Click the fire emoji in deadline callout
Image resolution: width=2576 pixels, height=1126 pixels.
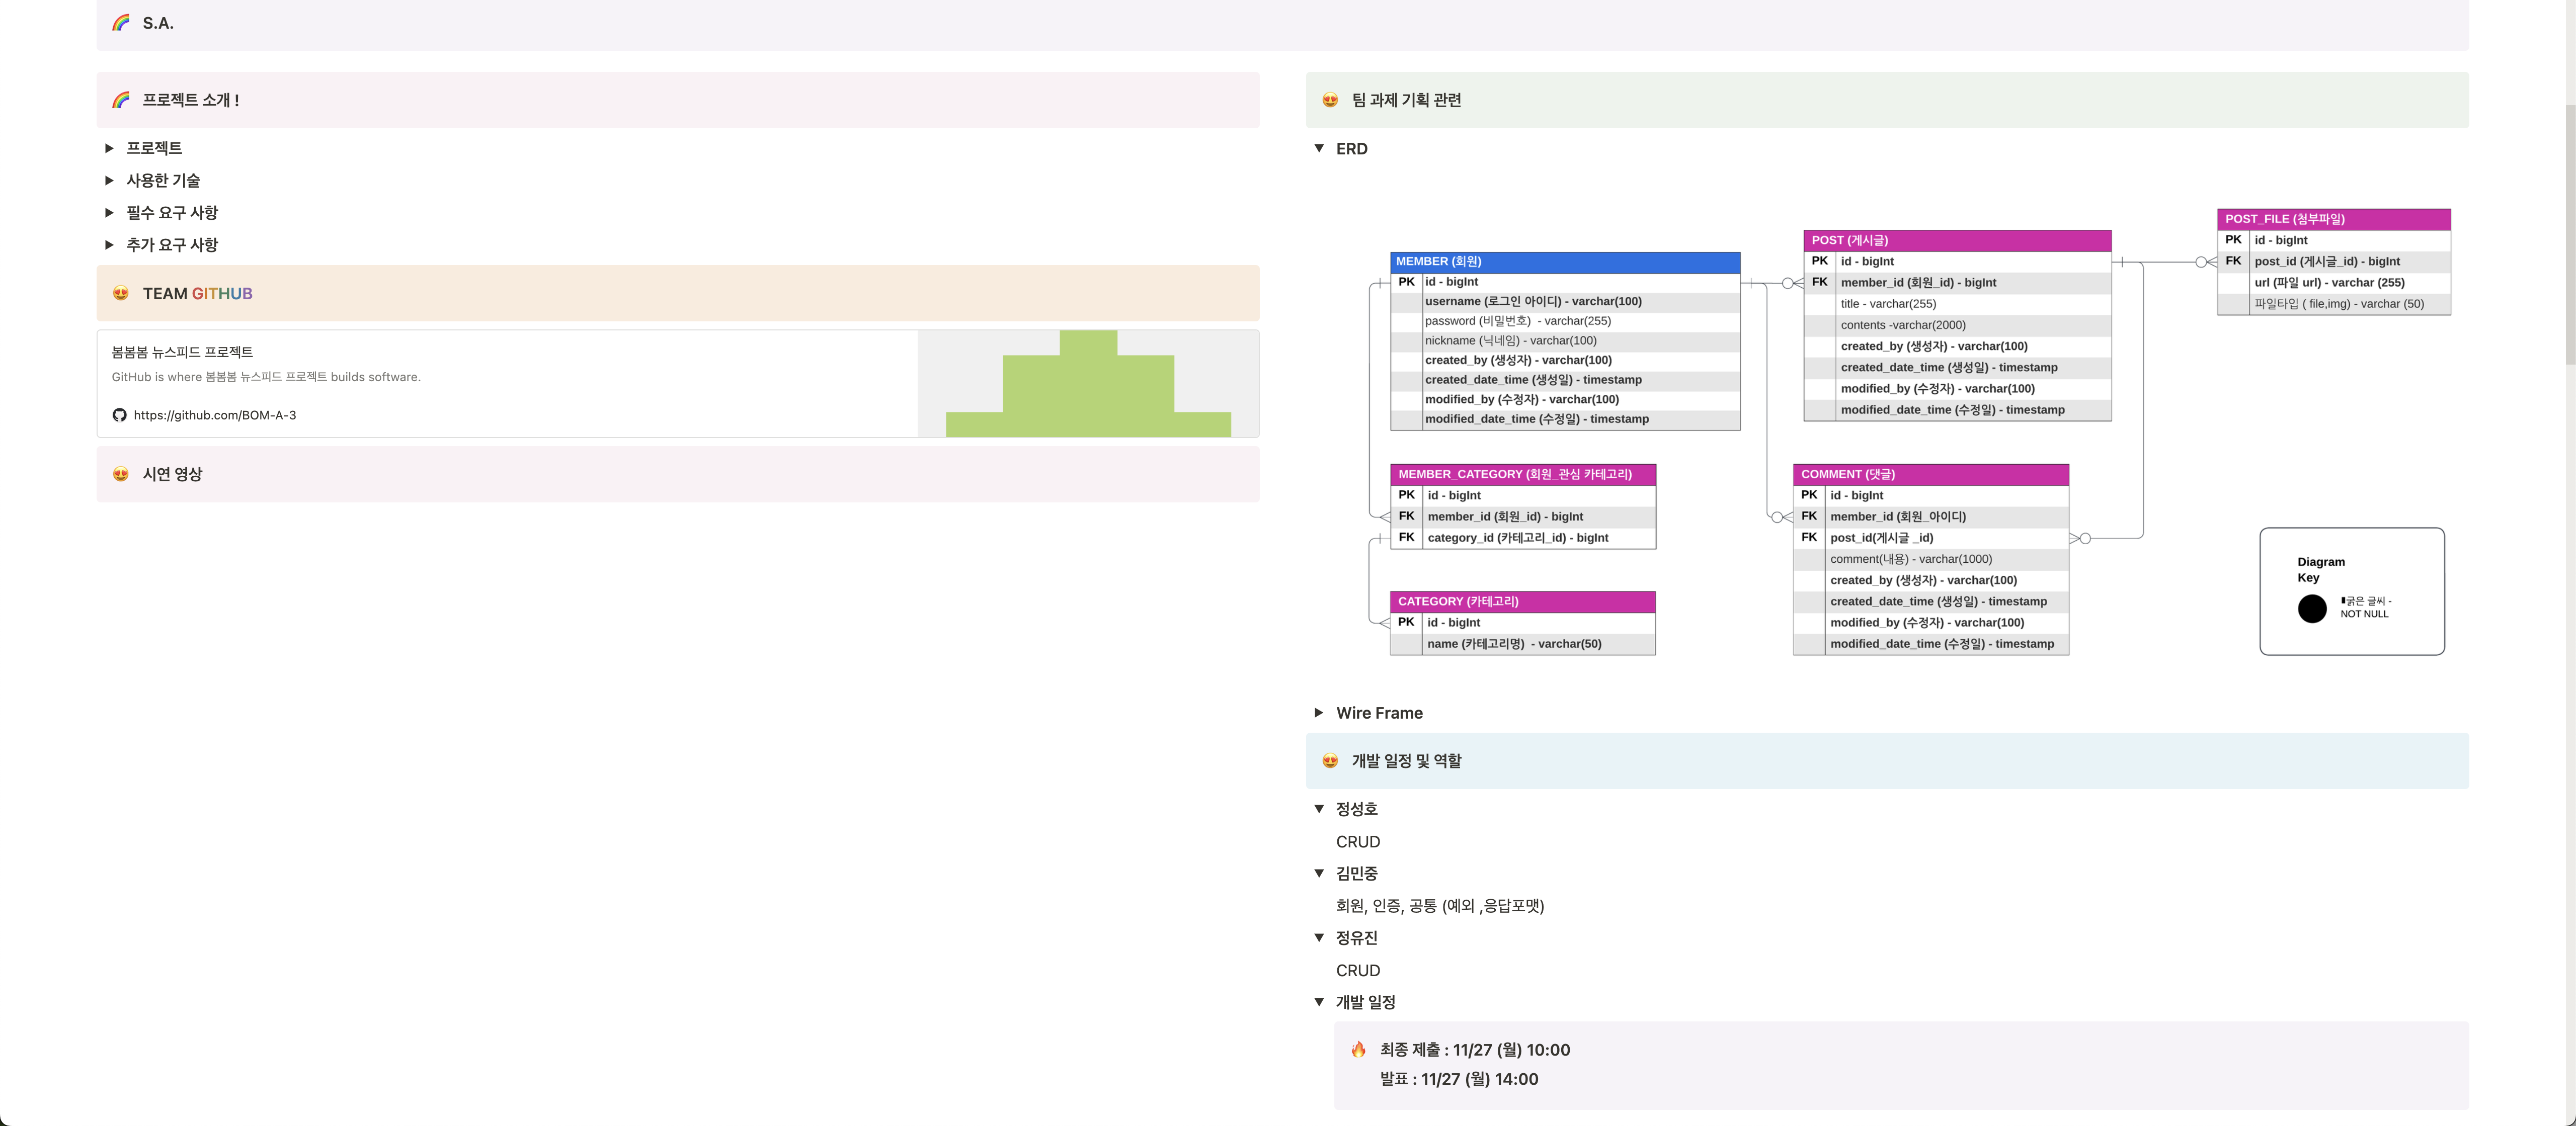1358,1049
